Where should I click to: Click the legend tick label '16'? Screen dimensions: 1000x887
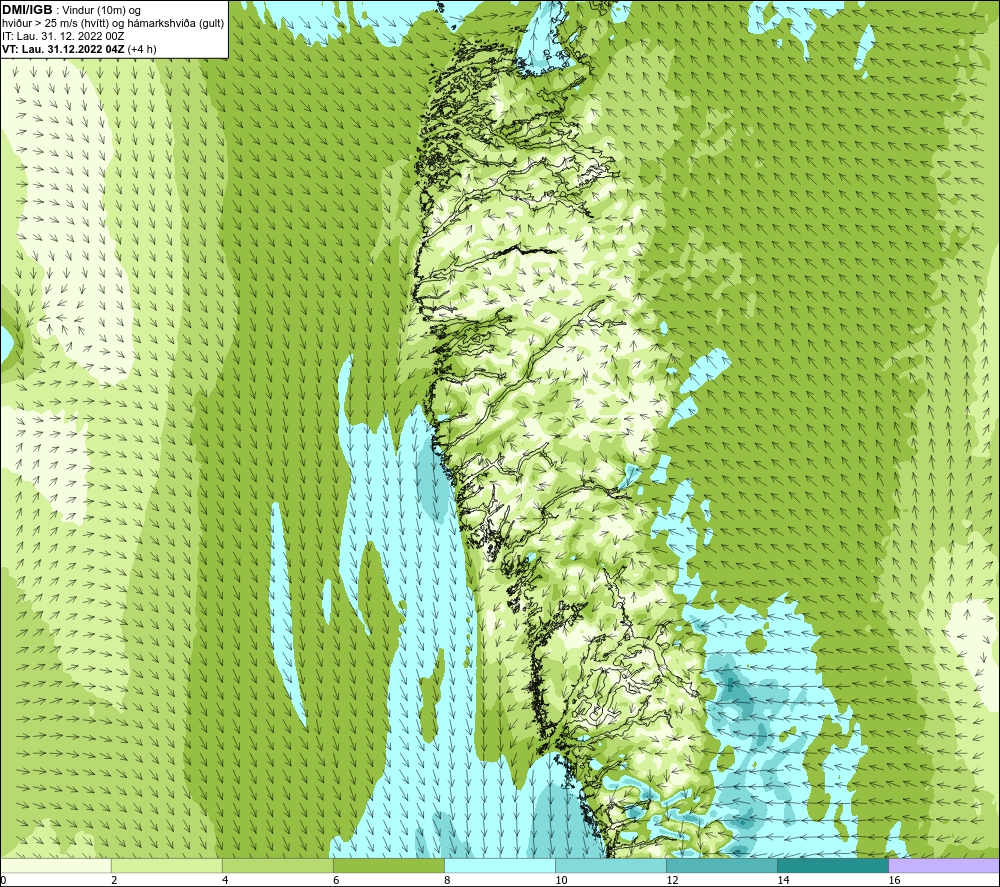[894, 880]
